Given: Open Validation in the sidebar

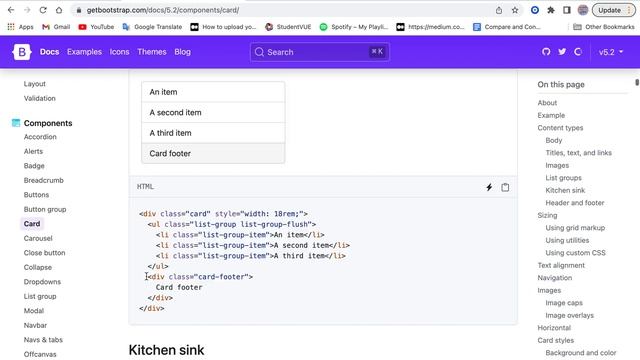Looking at the screenshot, I should point(40,98).
